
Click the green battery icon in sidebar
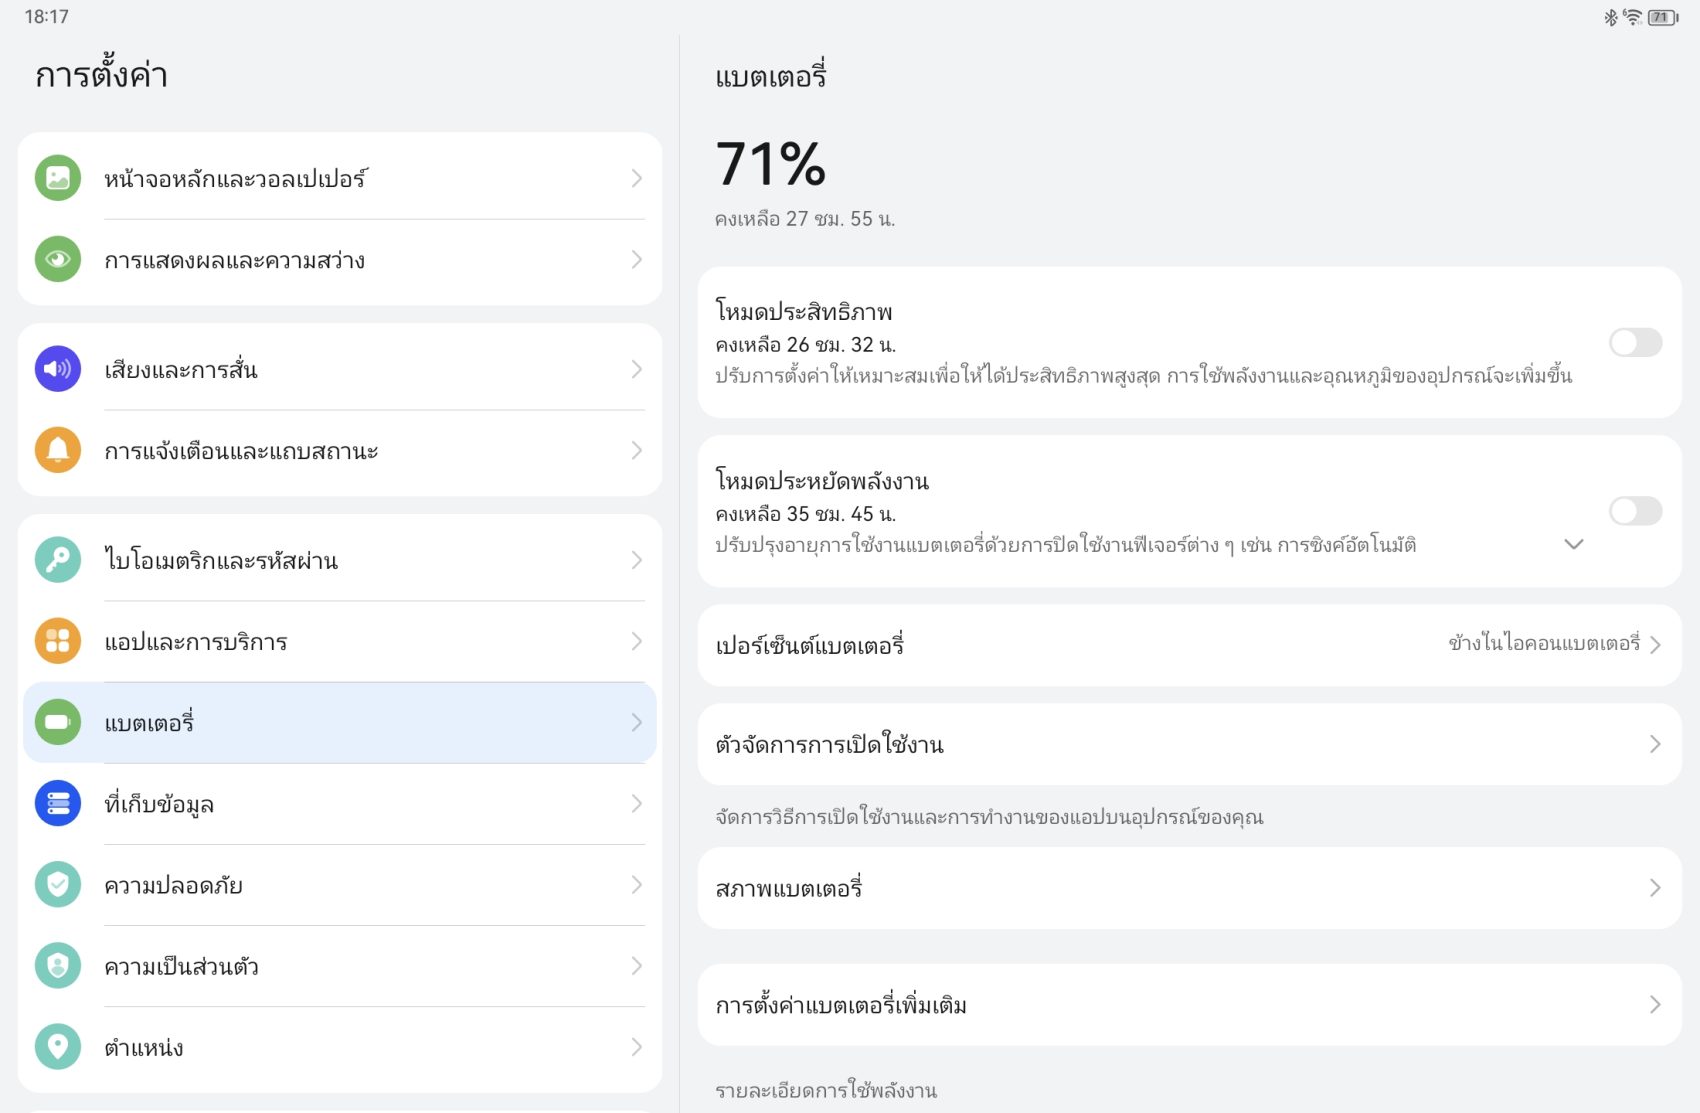[58, 722]
